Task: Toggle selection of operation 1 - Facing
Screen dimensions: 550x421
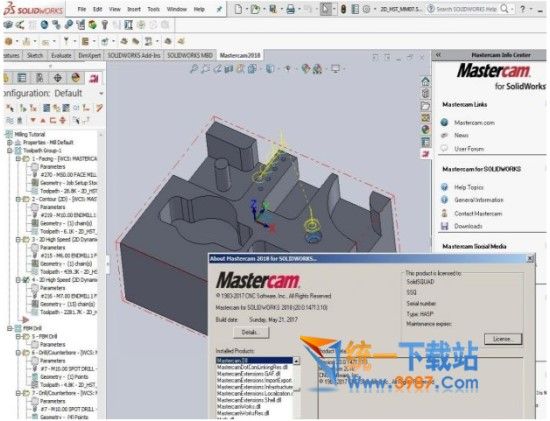Action: pos(26,159)
